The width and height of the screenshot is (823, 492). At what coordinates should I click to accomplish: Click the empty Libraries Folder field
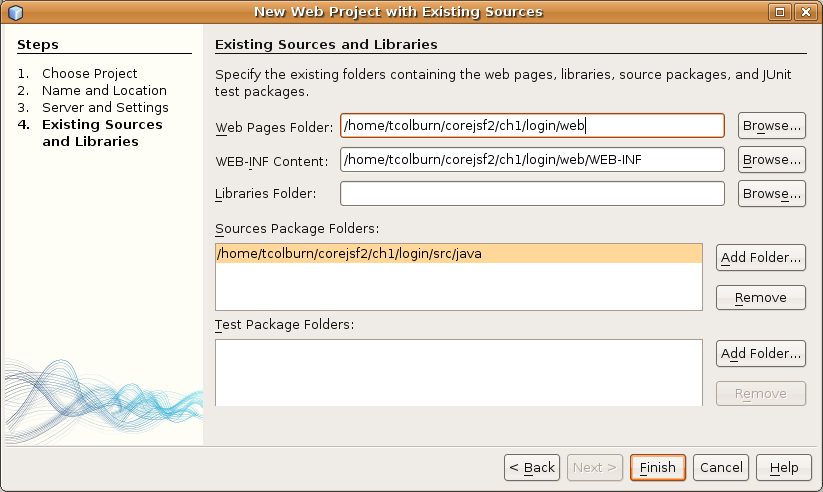point(532,194)
